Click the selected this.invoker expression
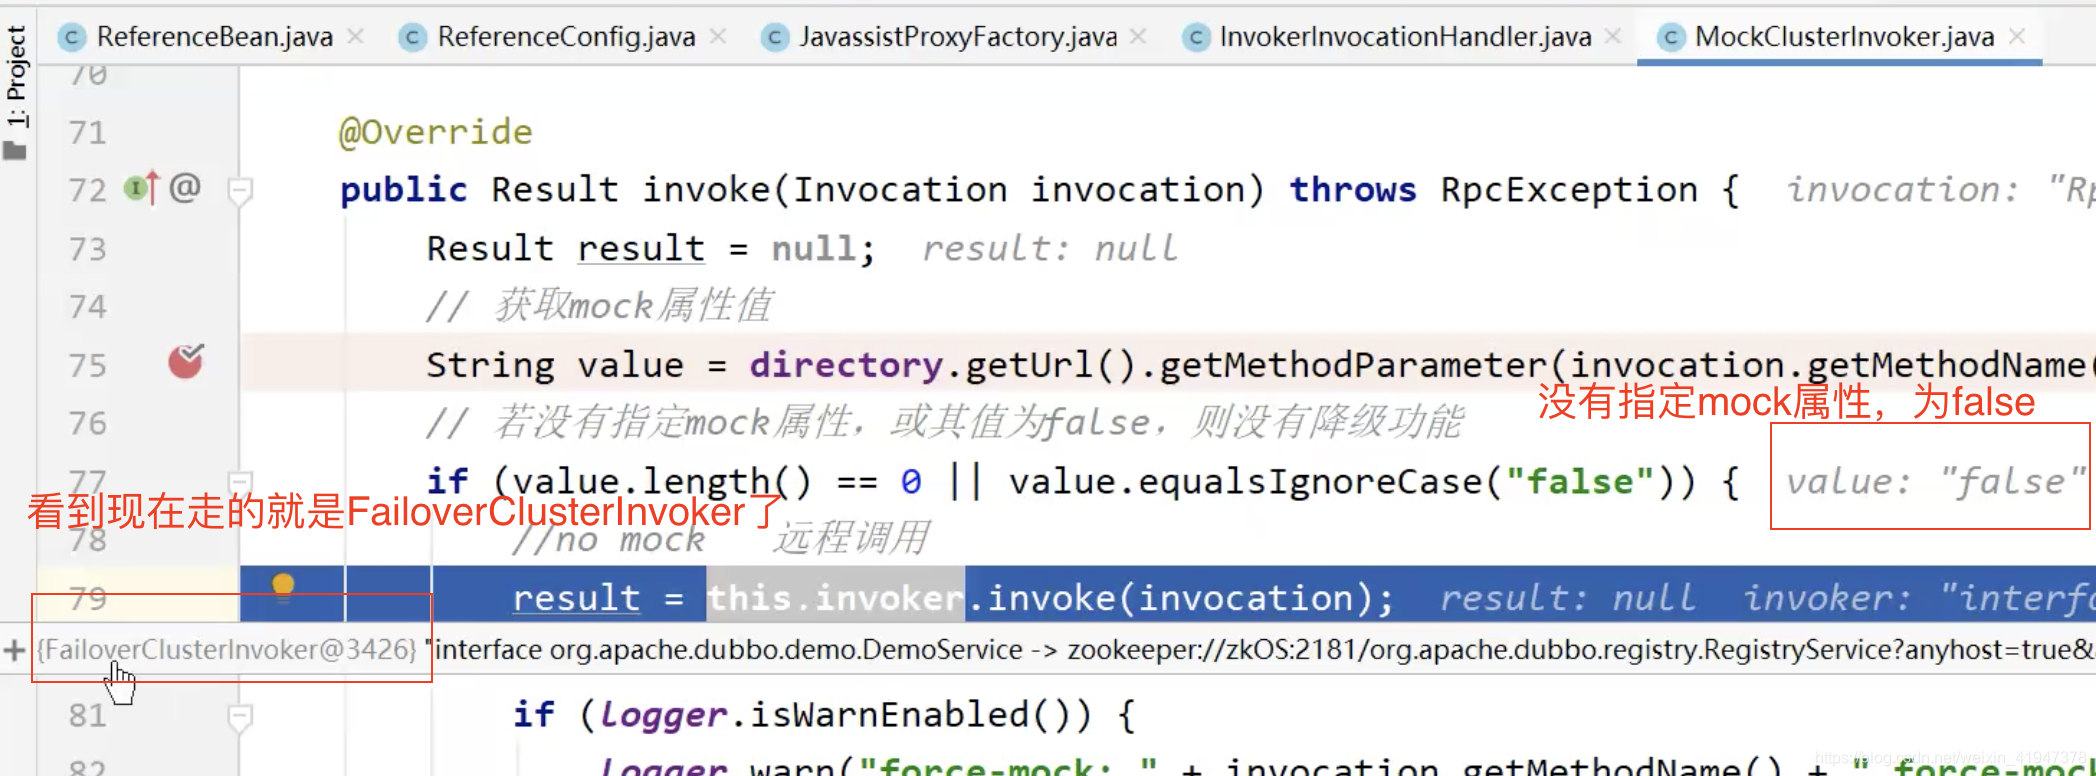 [x=836, y=598]
